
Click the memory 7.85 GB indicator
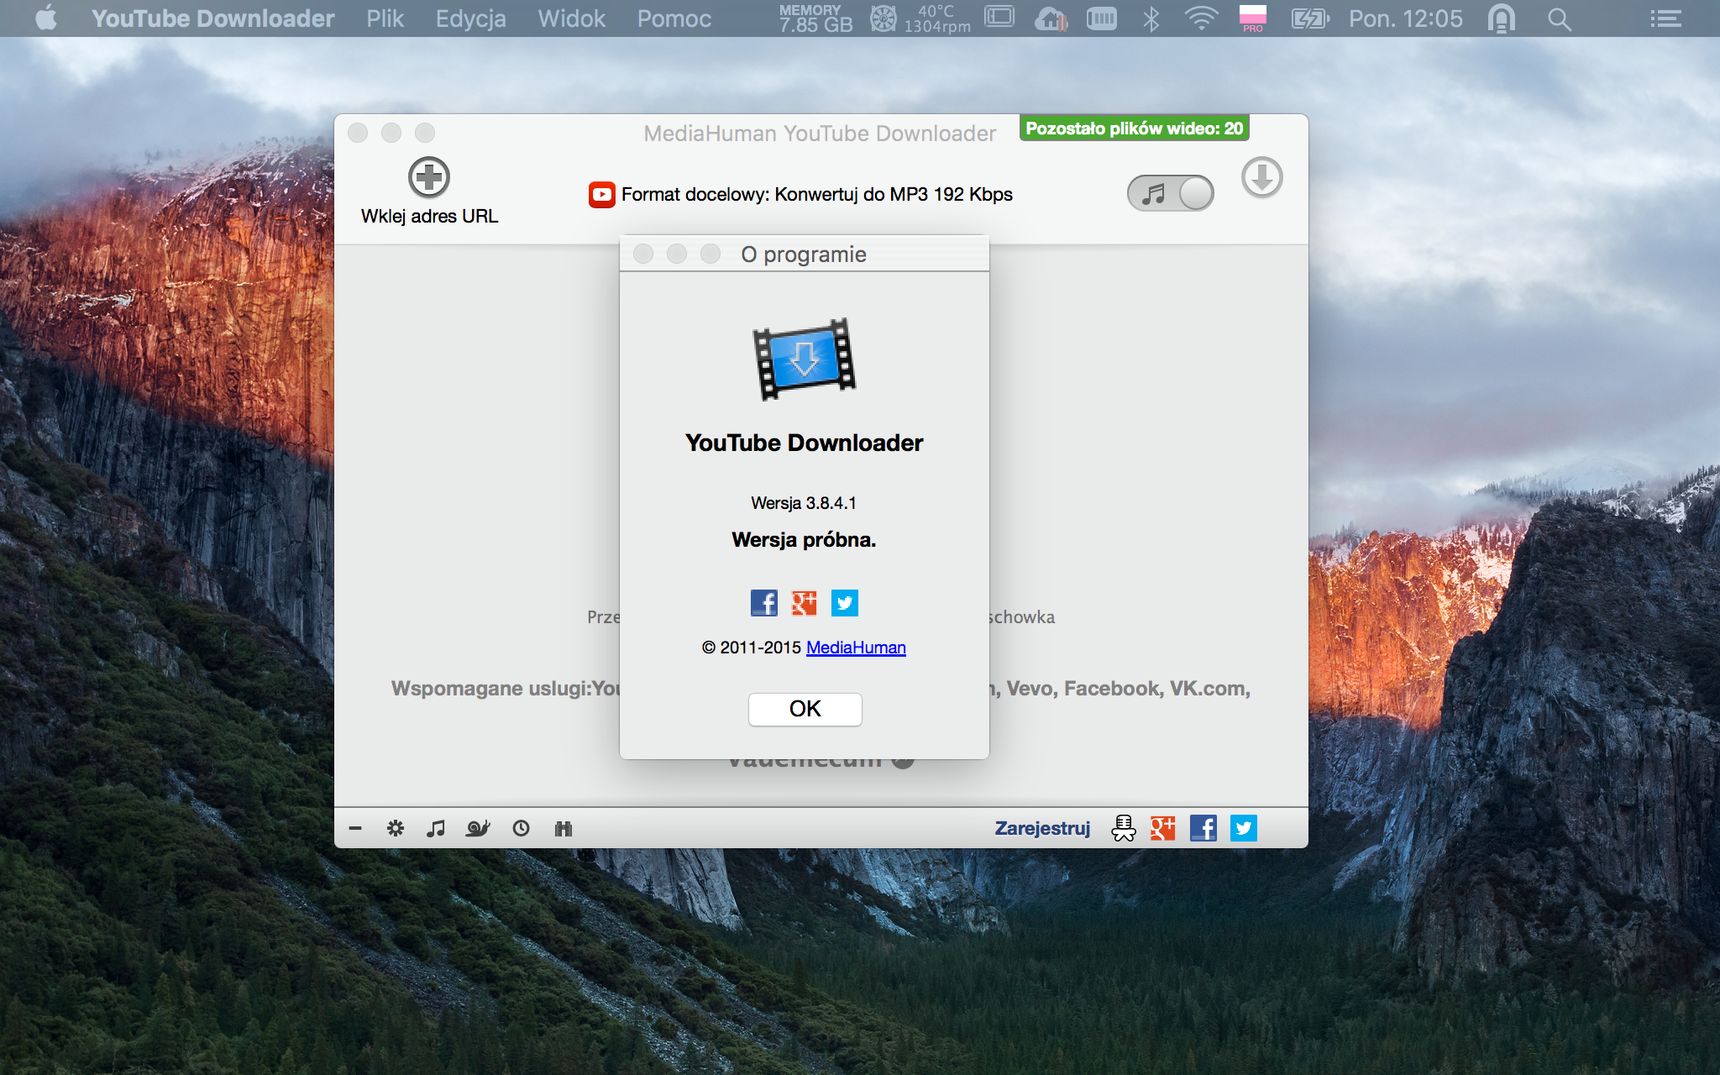tap(815, 18)
